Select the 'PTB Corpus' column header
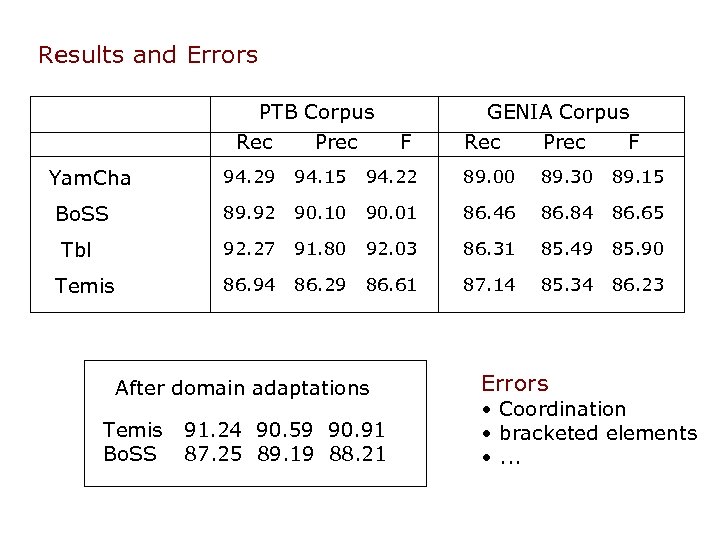This screenshot has width=720, height=540. (316, 112)
